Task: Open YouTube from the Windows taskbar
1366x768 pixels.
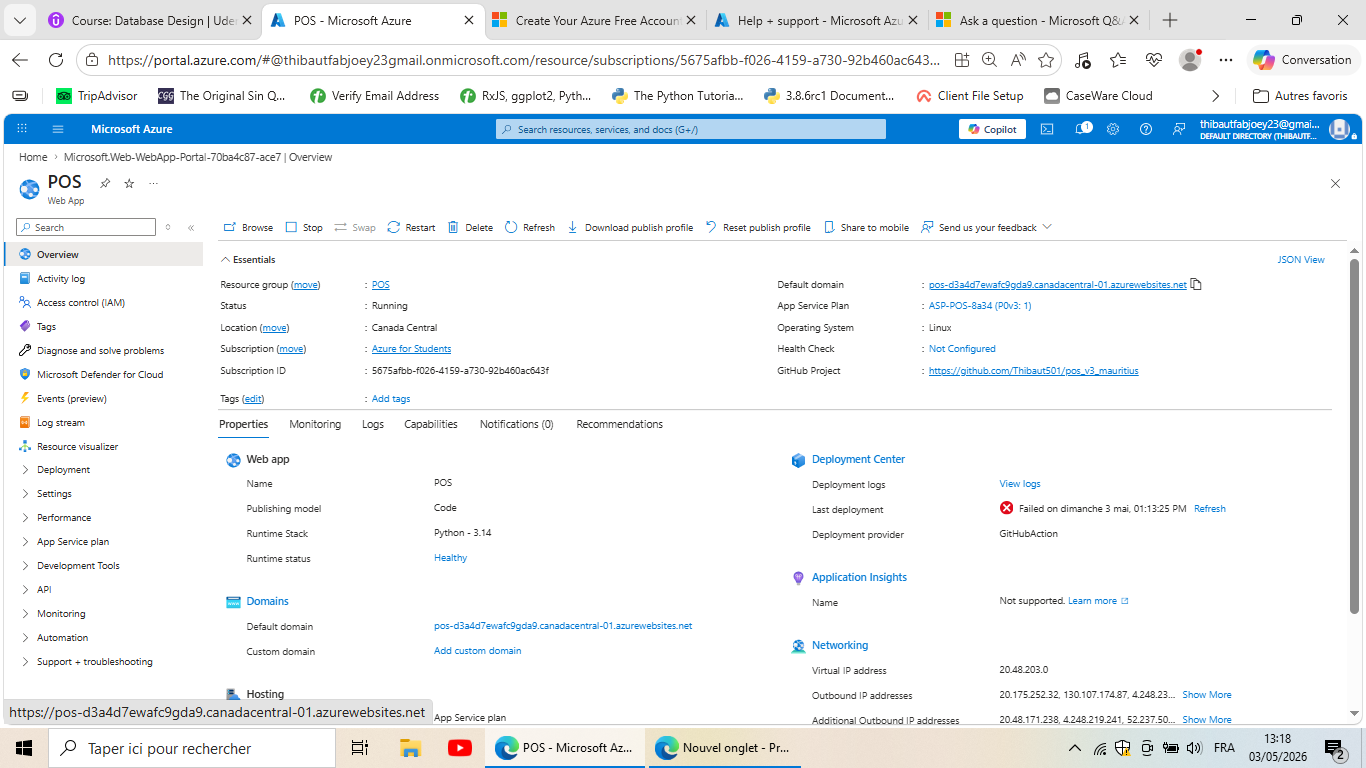Action: tap(460, 748)
